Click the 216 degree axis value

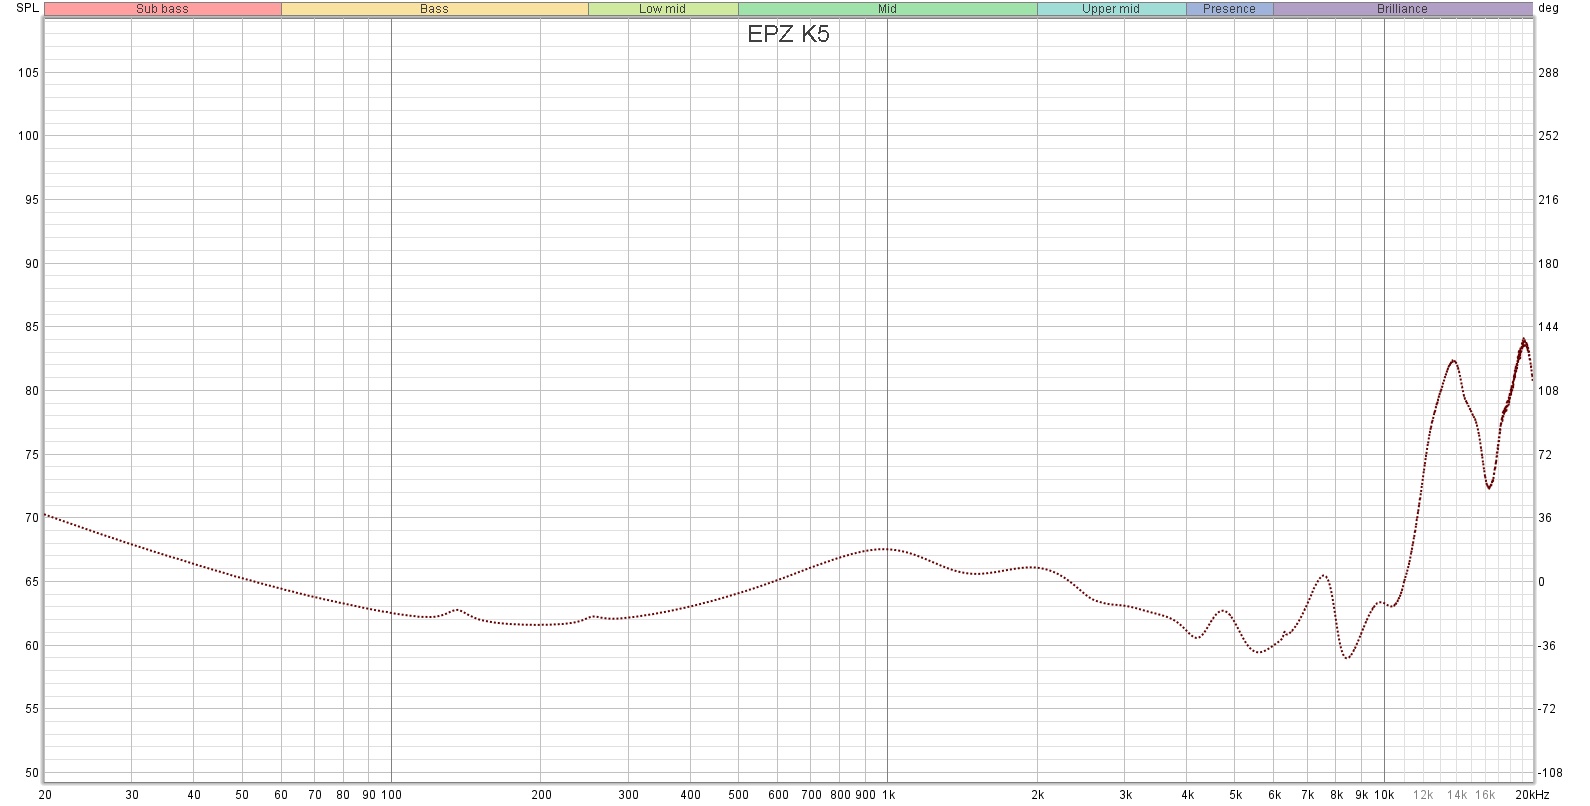click(1548, 200)
